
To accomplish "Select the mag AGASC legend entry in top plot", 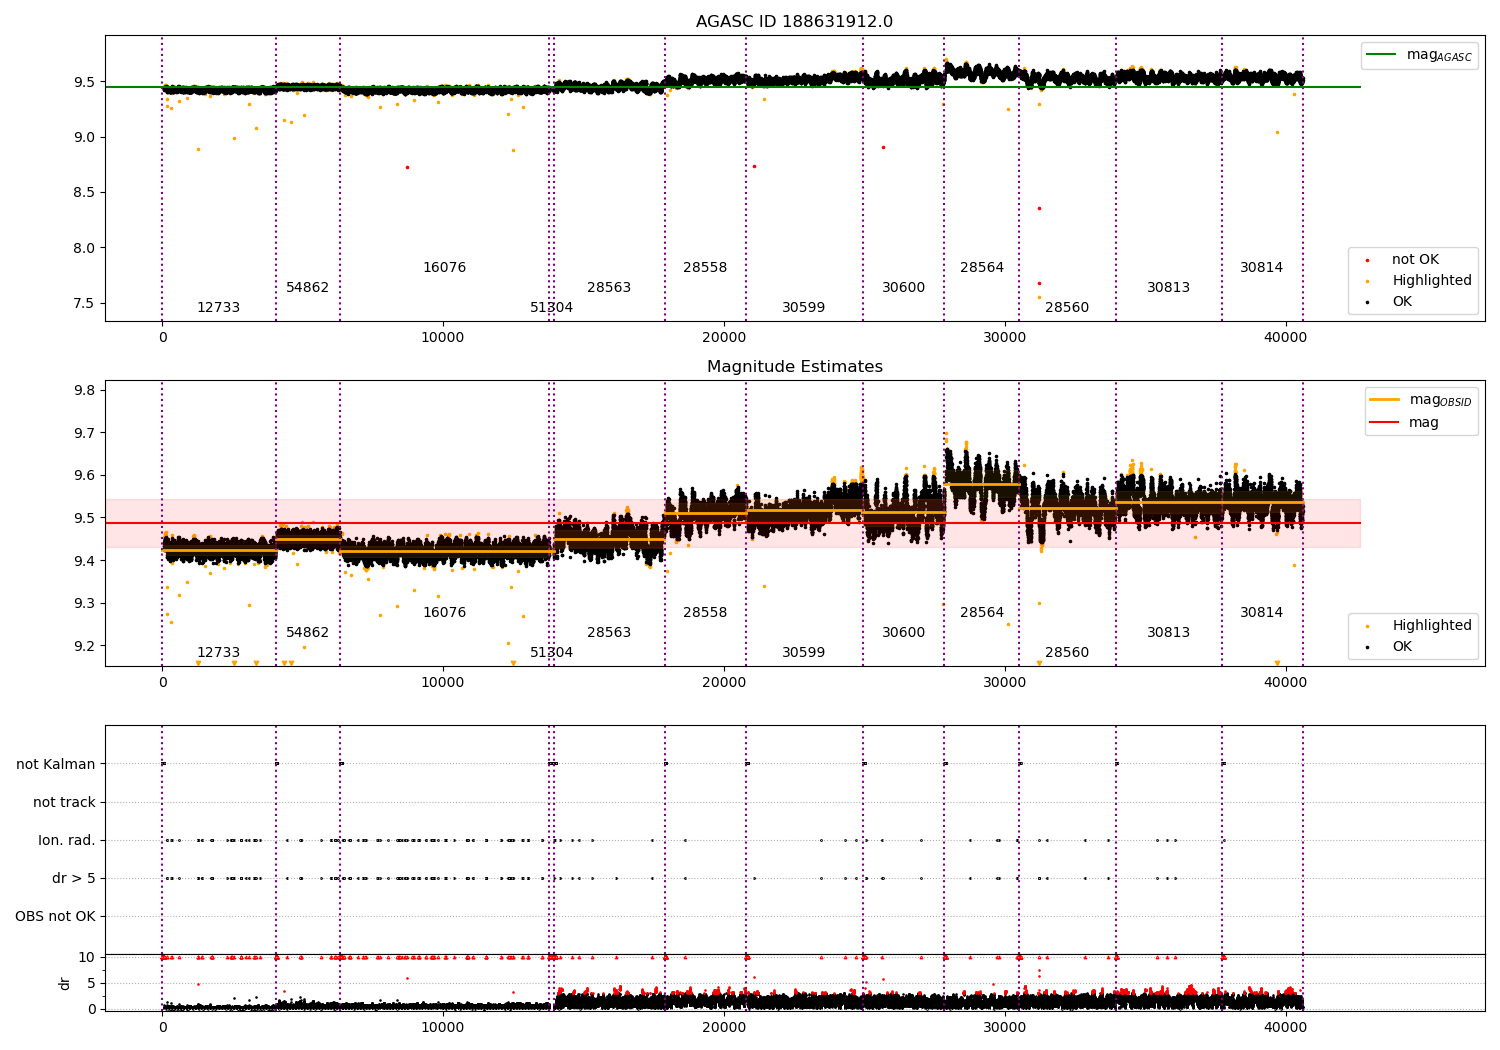I will (1419, 56).
